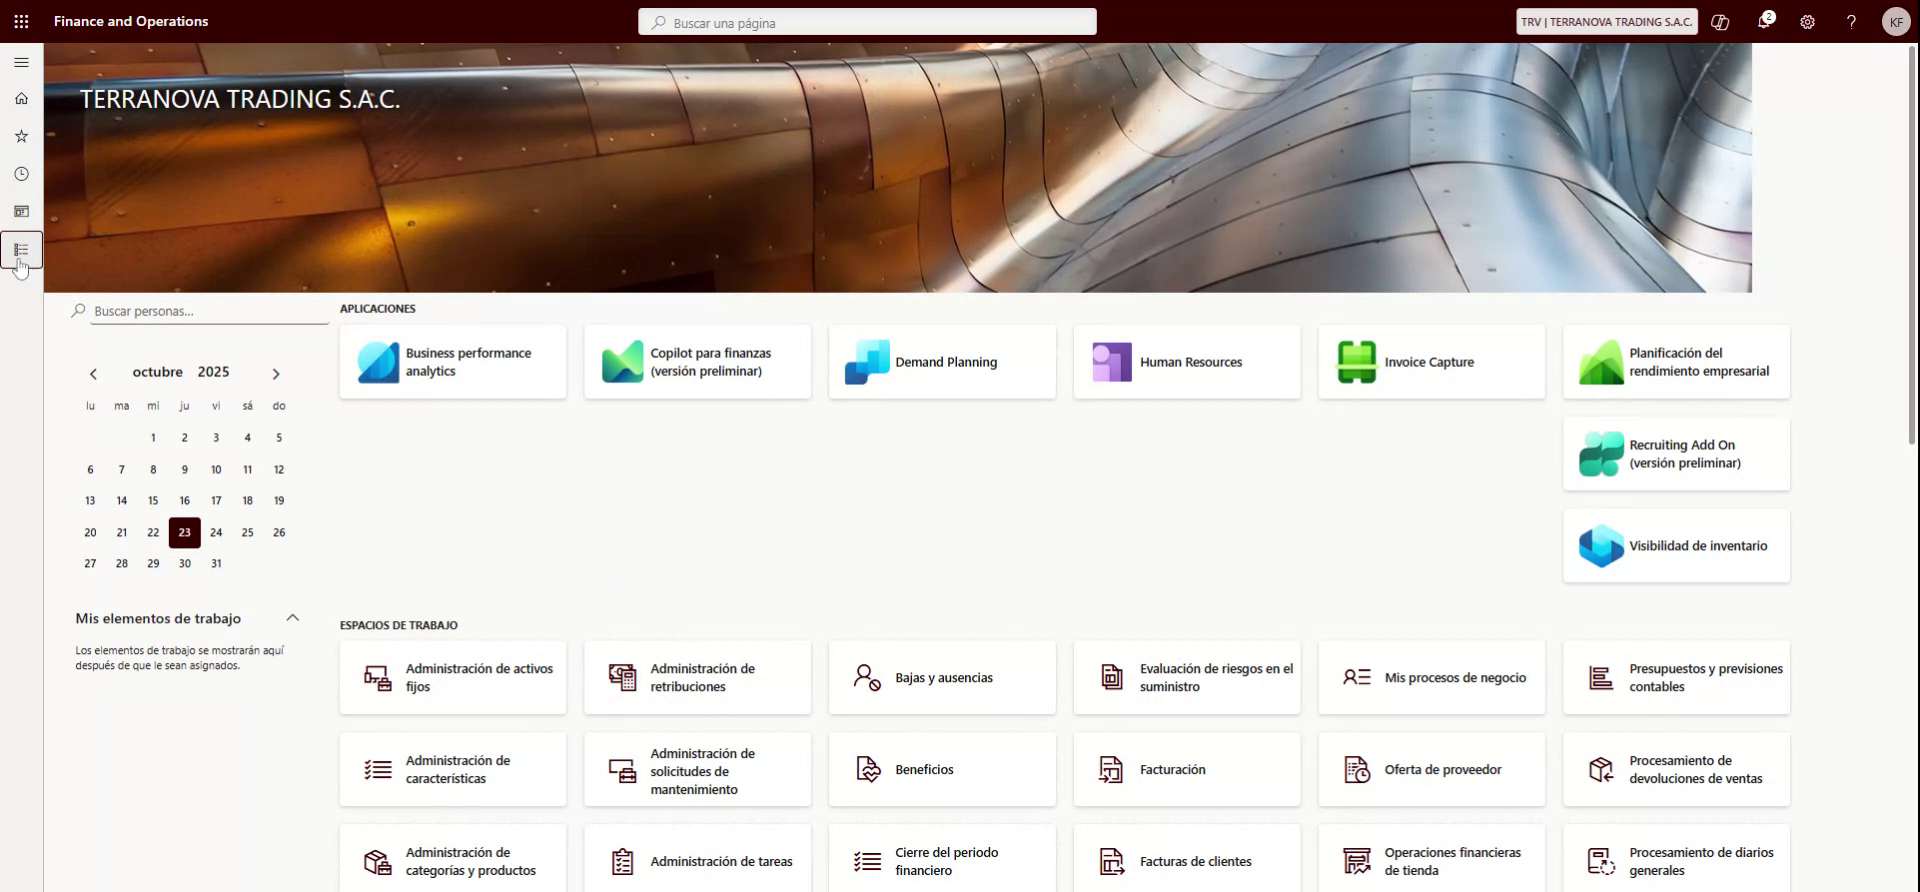Open Administración de solicitudes de mantenimiento
1920x892 pixels.
[698, 770]
